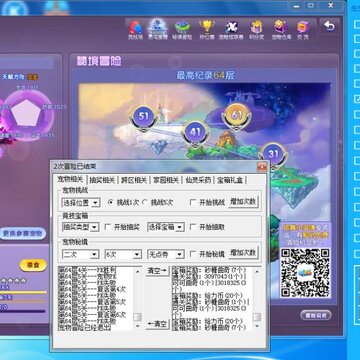Open the gold trophy ranking icon
Screen dimensions: 360x360
coord(207,30)
